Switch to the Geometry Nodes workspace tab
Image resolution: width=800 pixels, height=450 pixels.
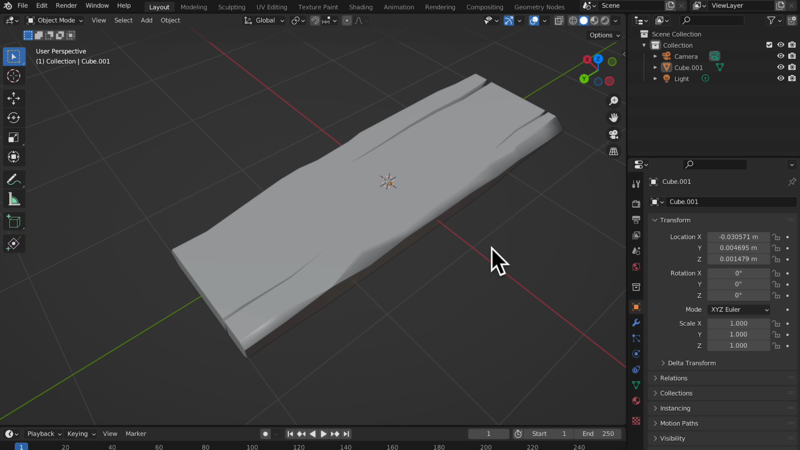[539, 7]
